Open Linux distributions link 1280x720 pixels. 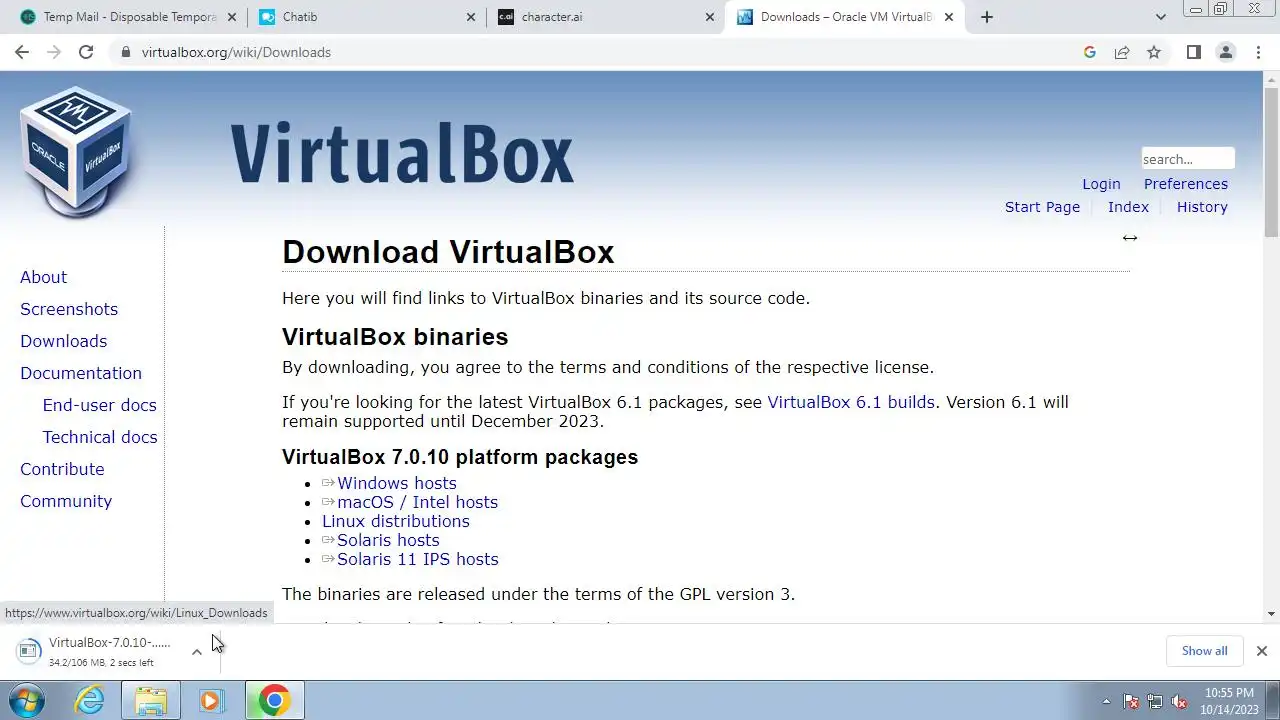395,521
